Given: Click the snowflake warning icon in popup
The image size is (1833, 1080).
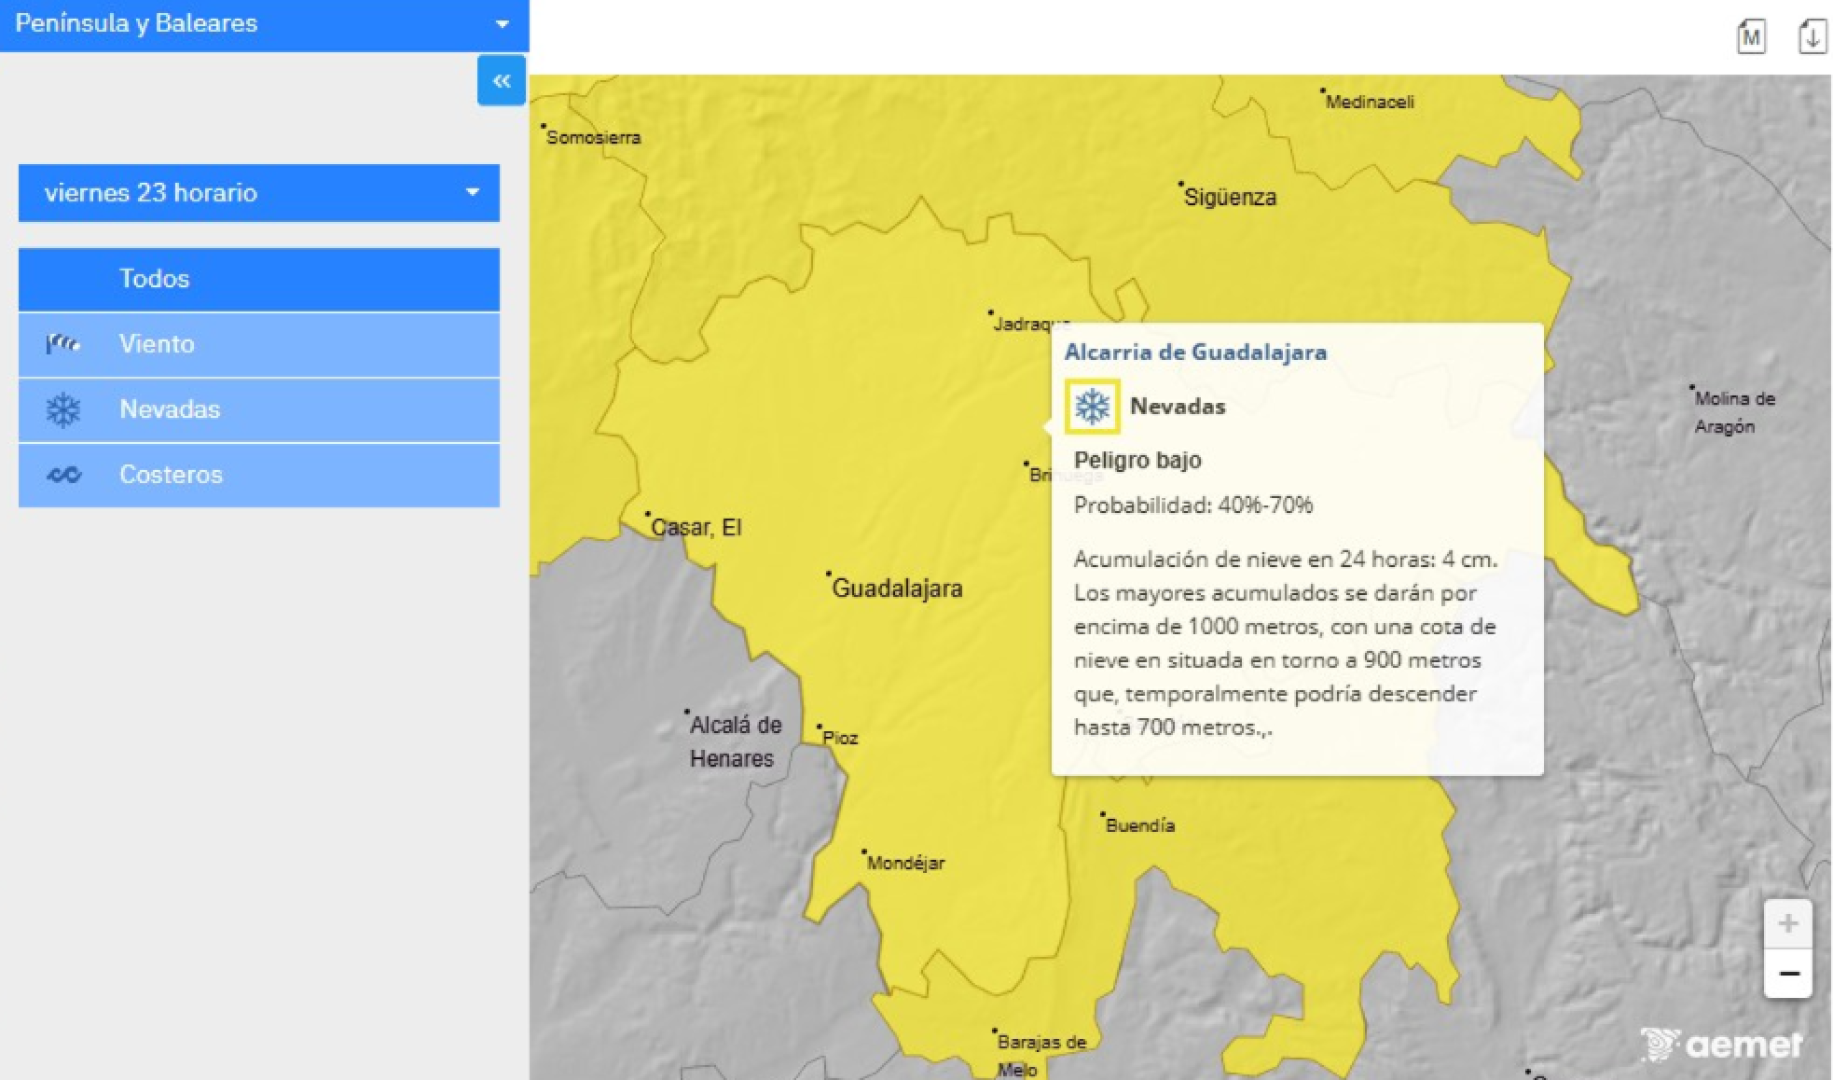Looking at the screenshot, I should (x=1091, y=406).
